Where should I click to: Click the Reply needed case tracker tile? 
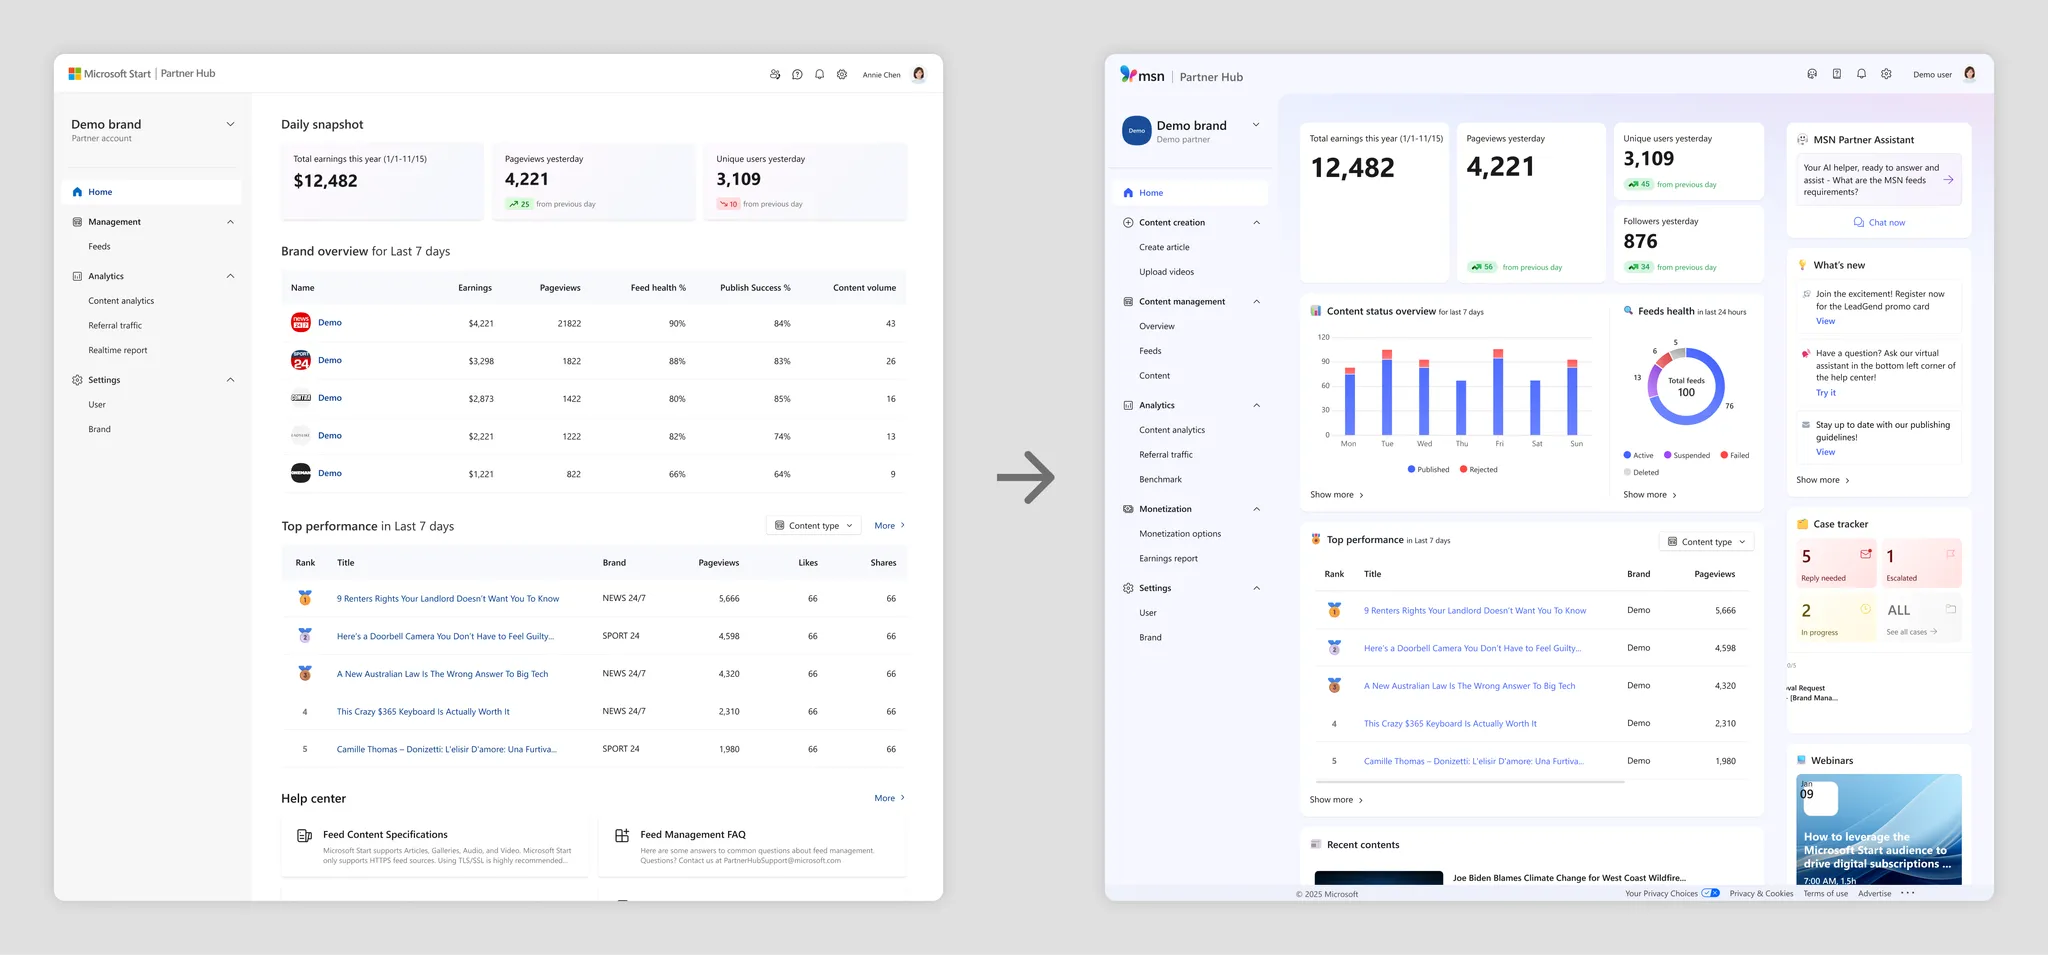click(1836, 564)
